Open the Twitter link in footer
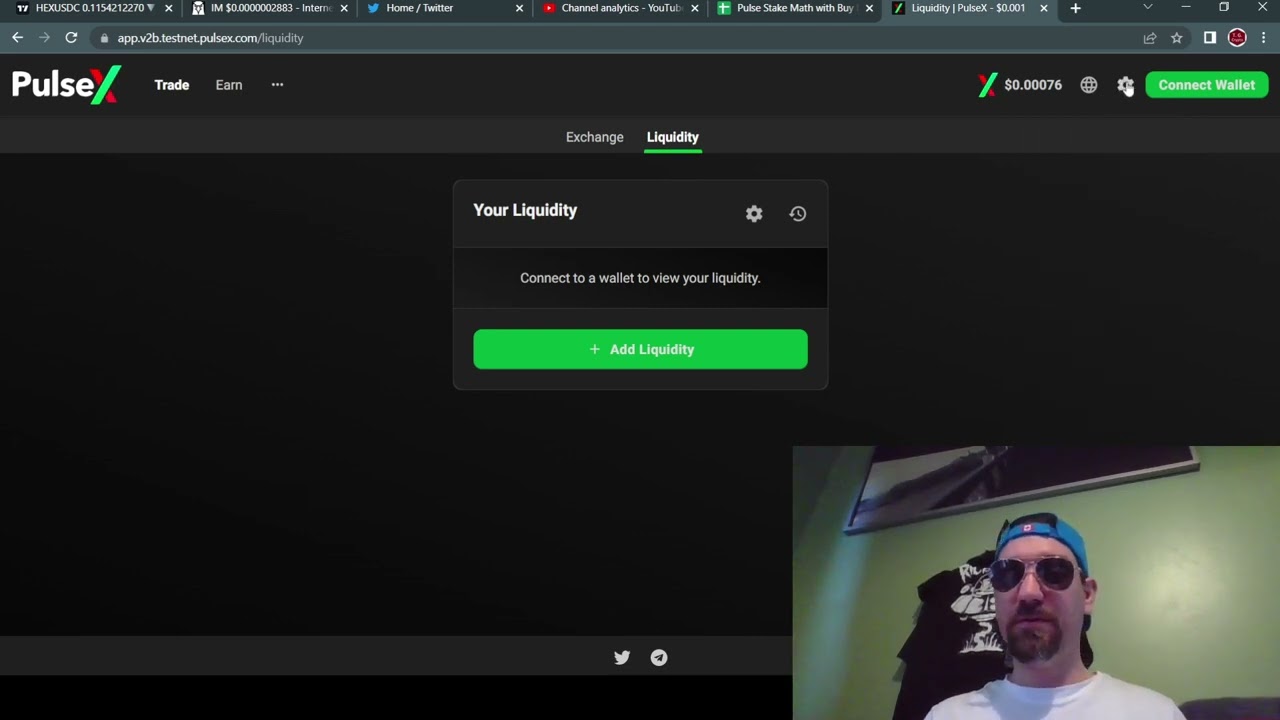The image size is (1280, 720). point(622,657)
